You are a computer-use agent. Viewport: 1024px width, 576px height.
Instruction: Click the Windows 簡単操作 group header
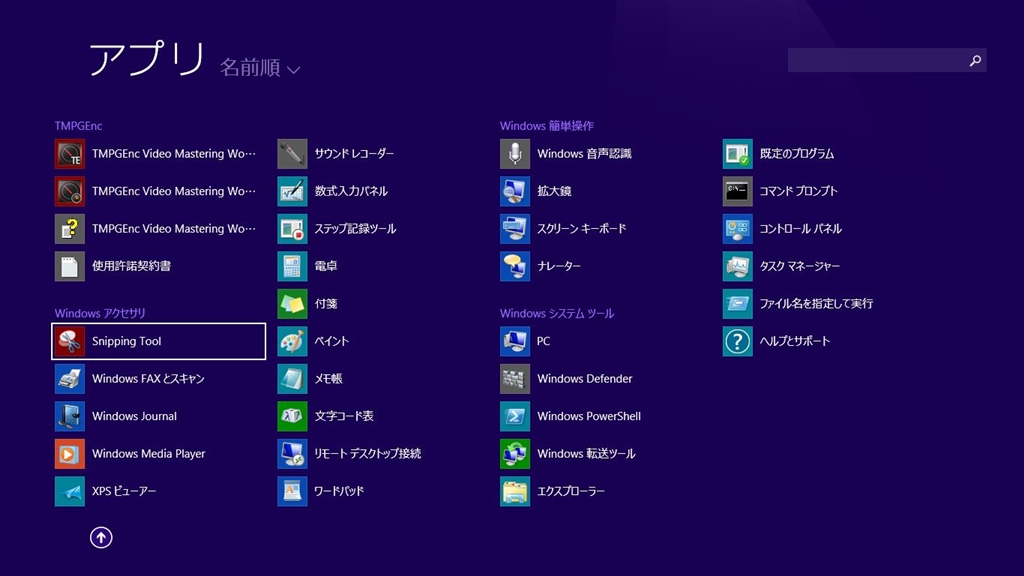(547, 125)
